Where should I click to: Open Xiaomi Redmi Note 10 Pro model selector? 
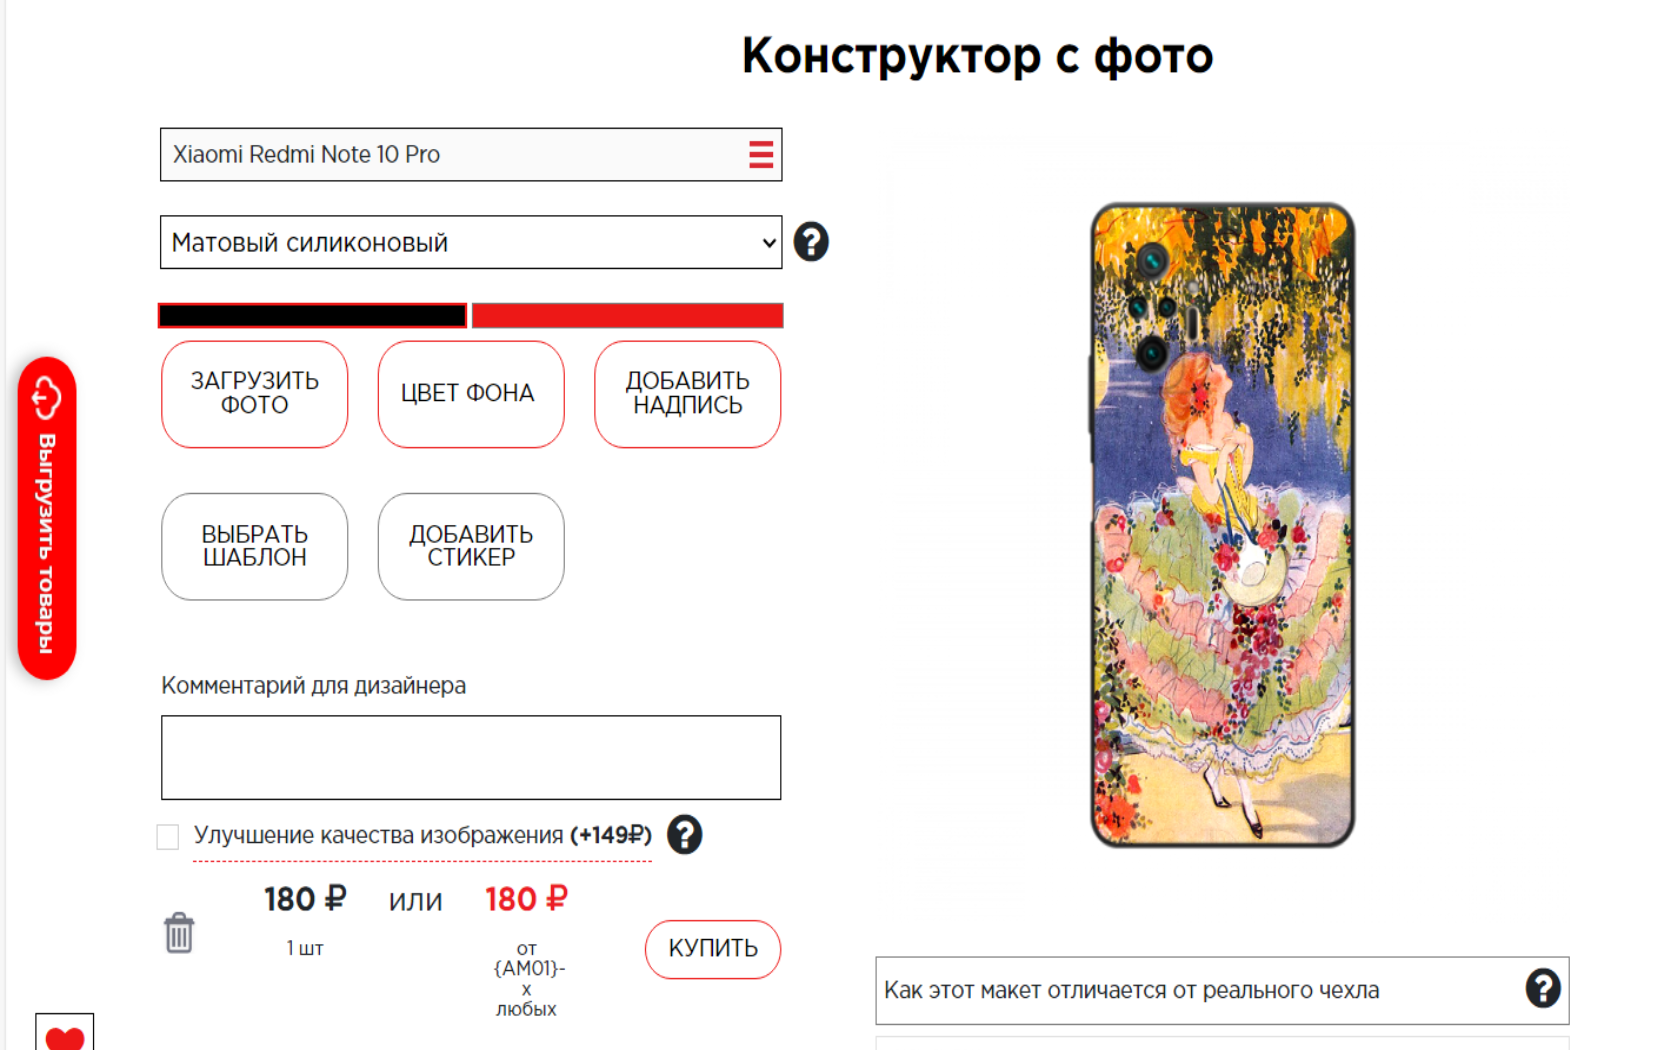(x=471, y=155)
